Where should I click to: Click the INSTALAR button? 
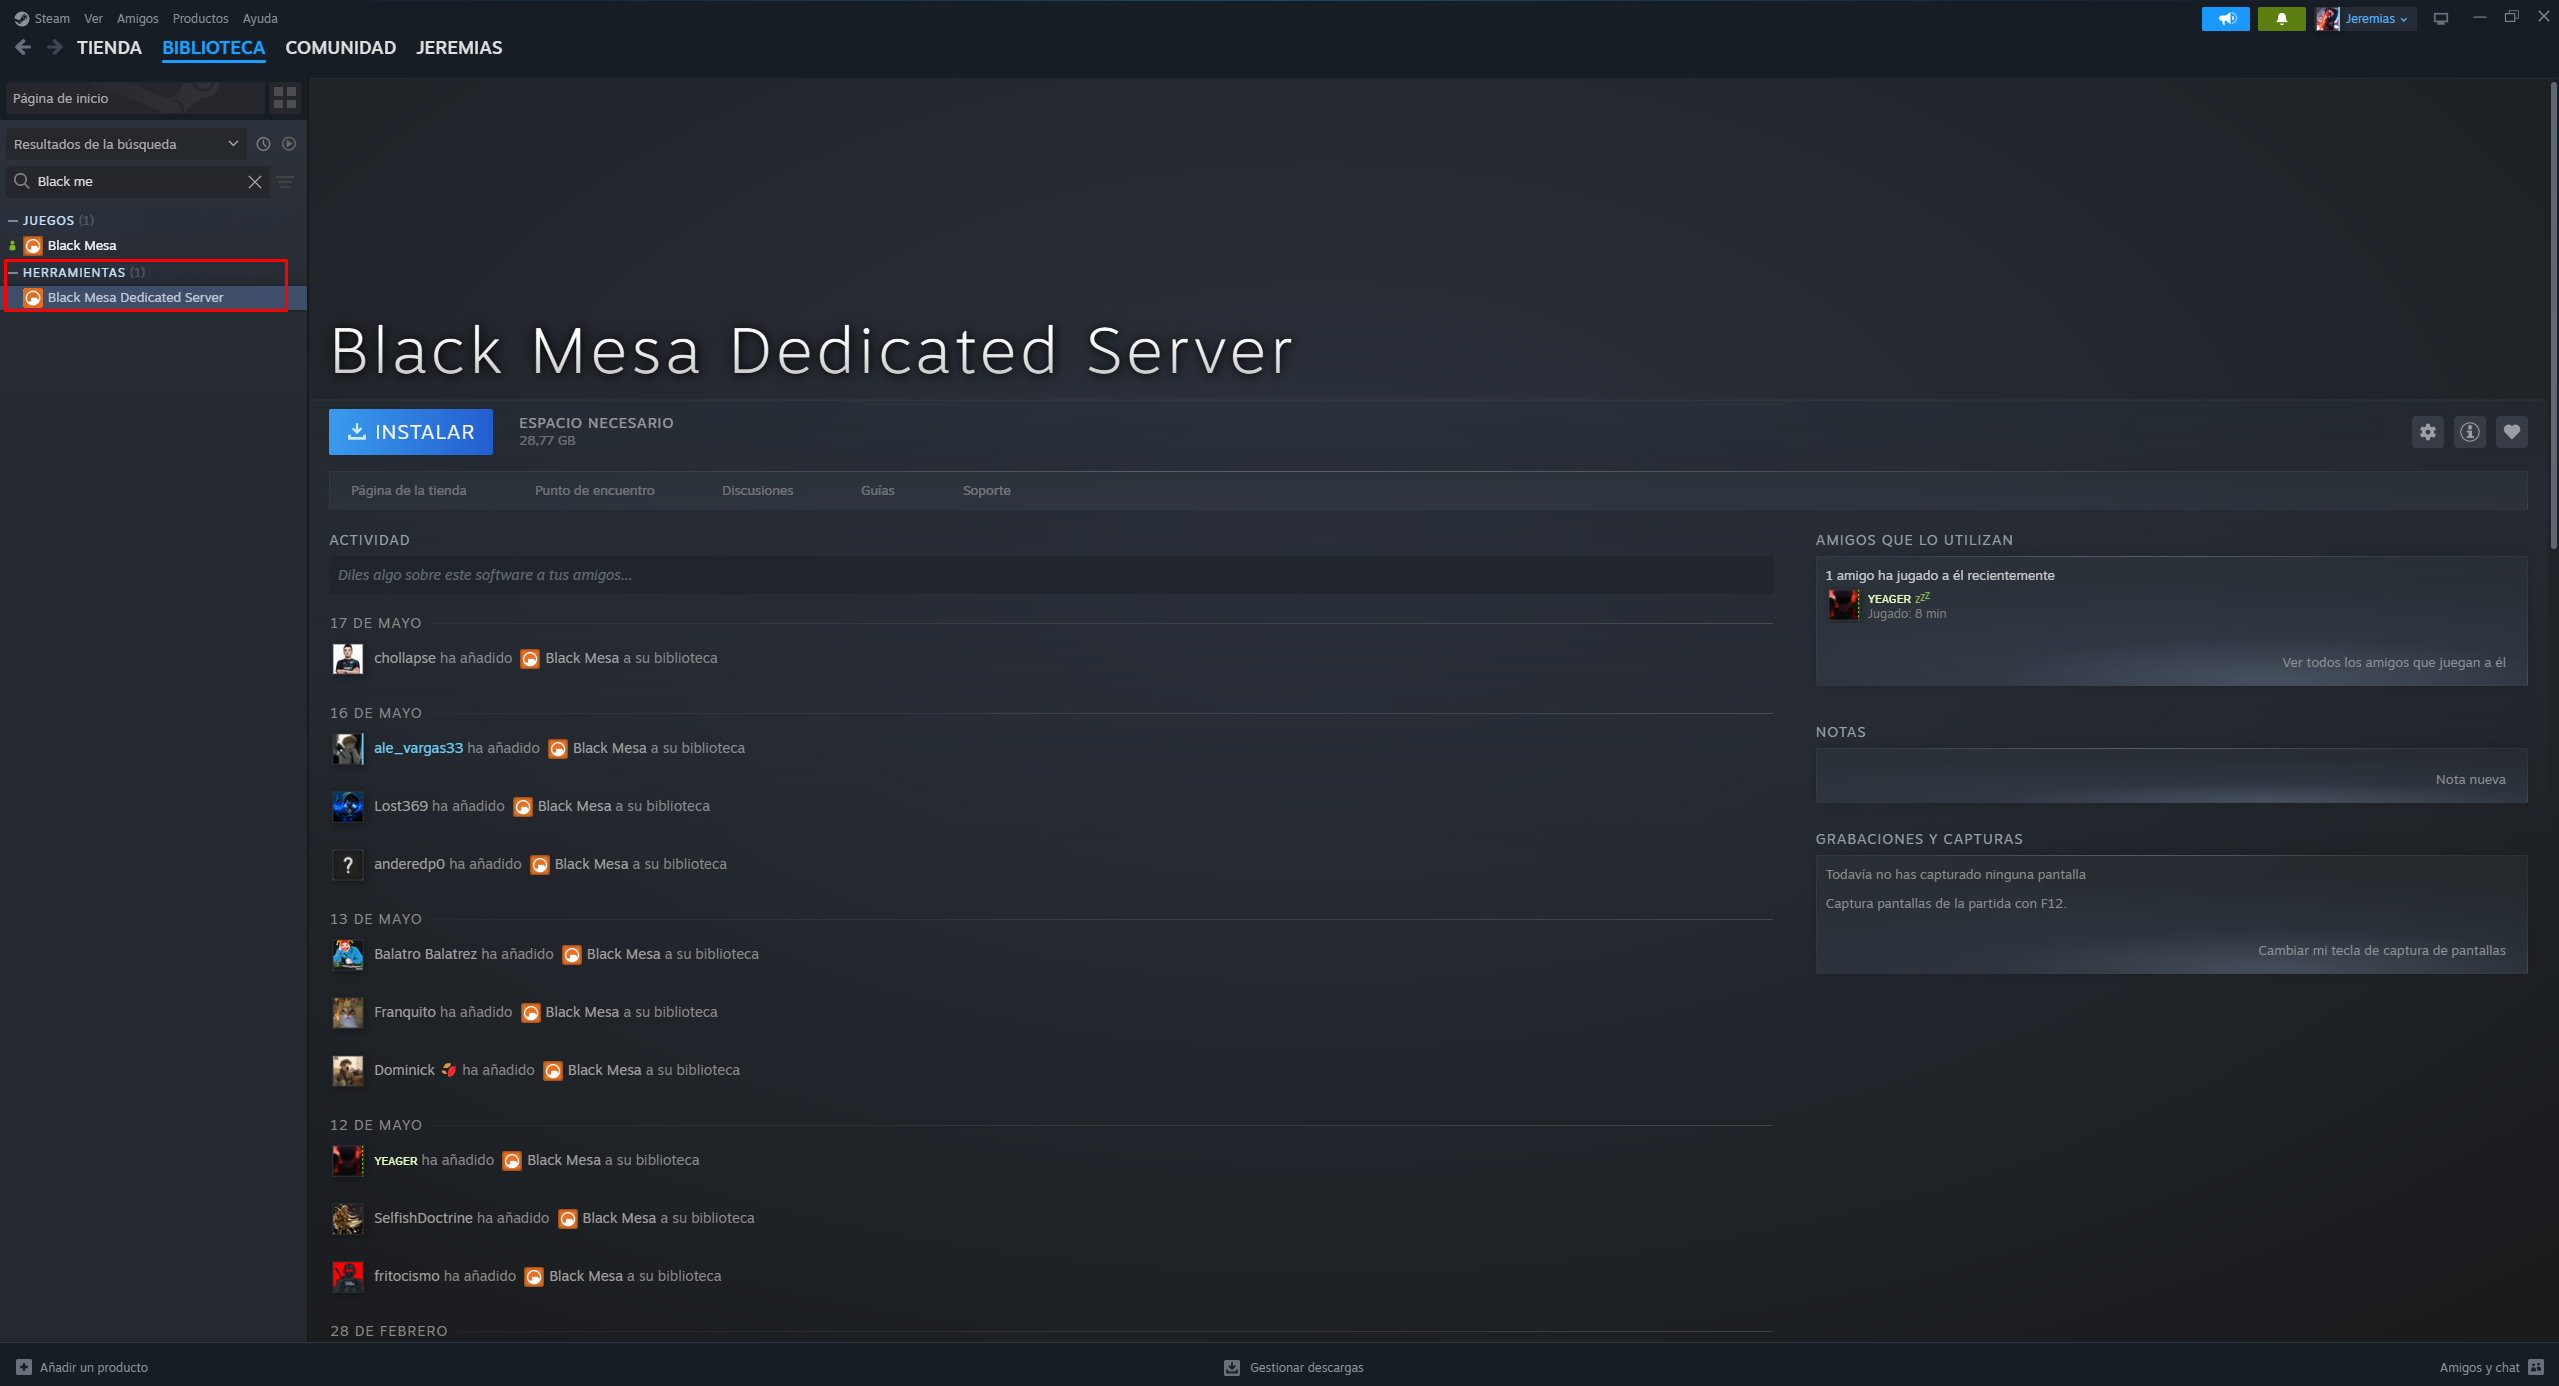411,432
